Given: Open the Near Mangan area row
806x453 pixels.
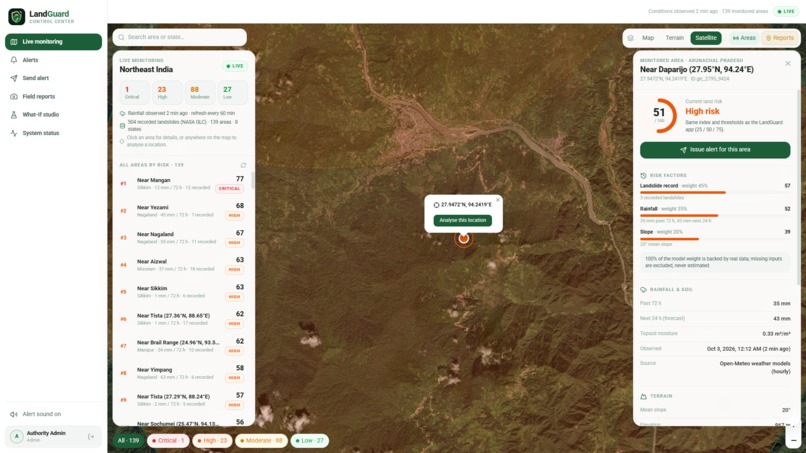Looking at the screenshot, I should 182,184.
